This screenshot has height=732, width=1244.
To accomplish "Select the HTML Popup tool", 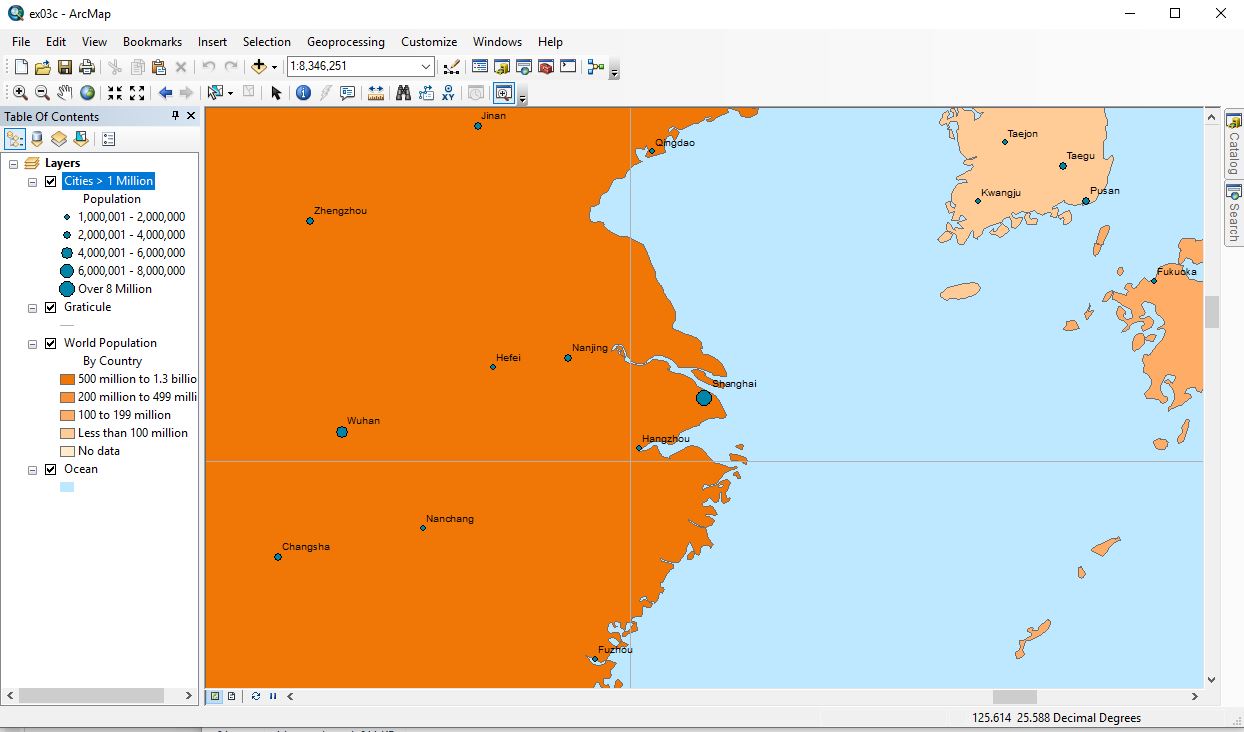I will [348, 93].
